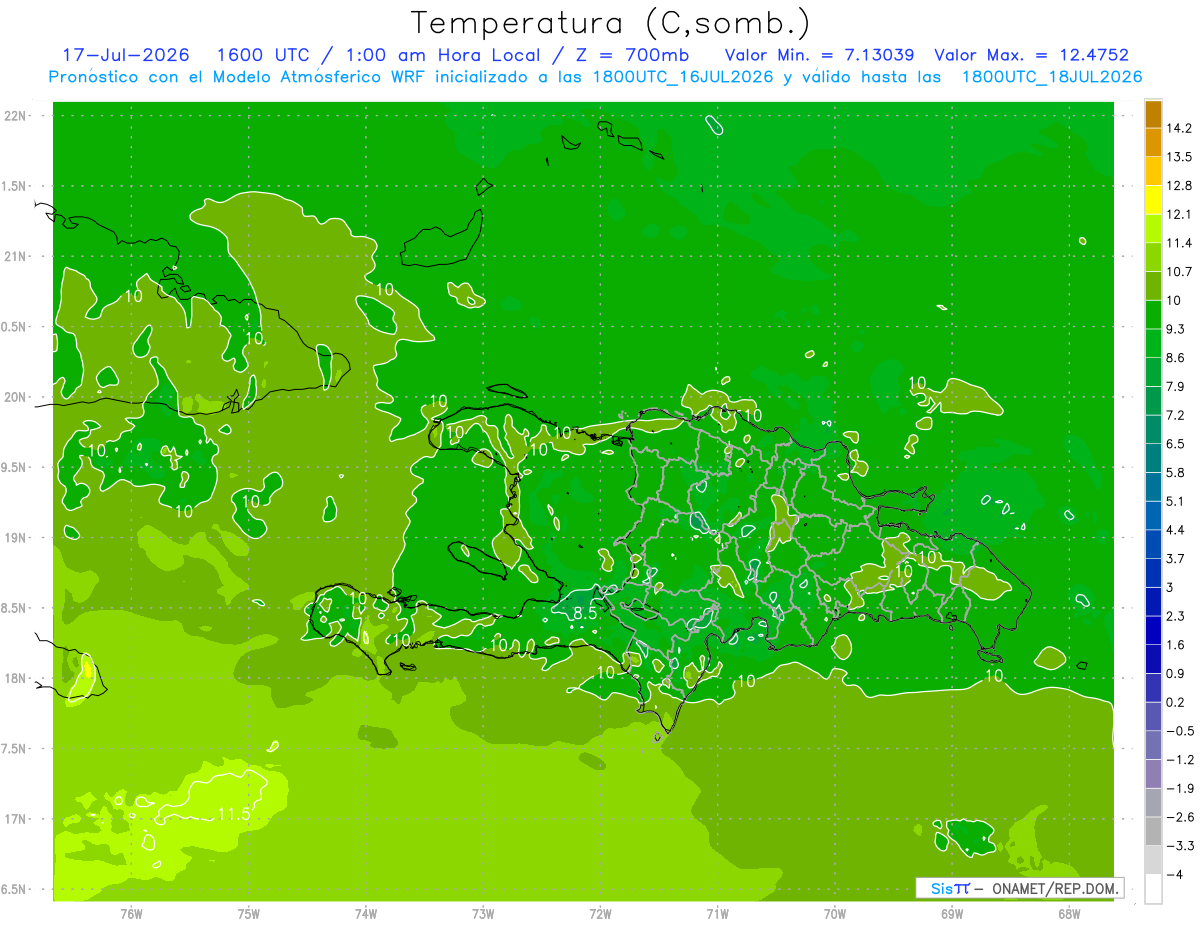The height and width of the screenshot is (927, 1200).
Task: Click the "17N" latitude axis label
Action: 15,819
